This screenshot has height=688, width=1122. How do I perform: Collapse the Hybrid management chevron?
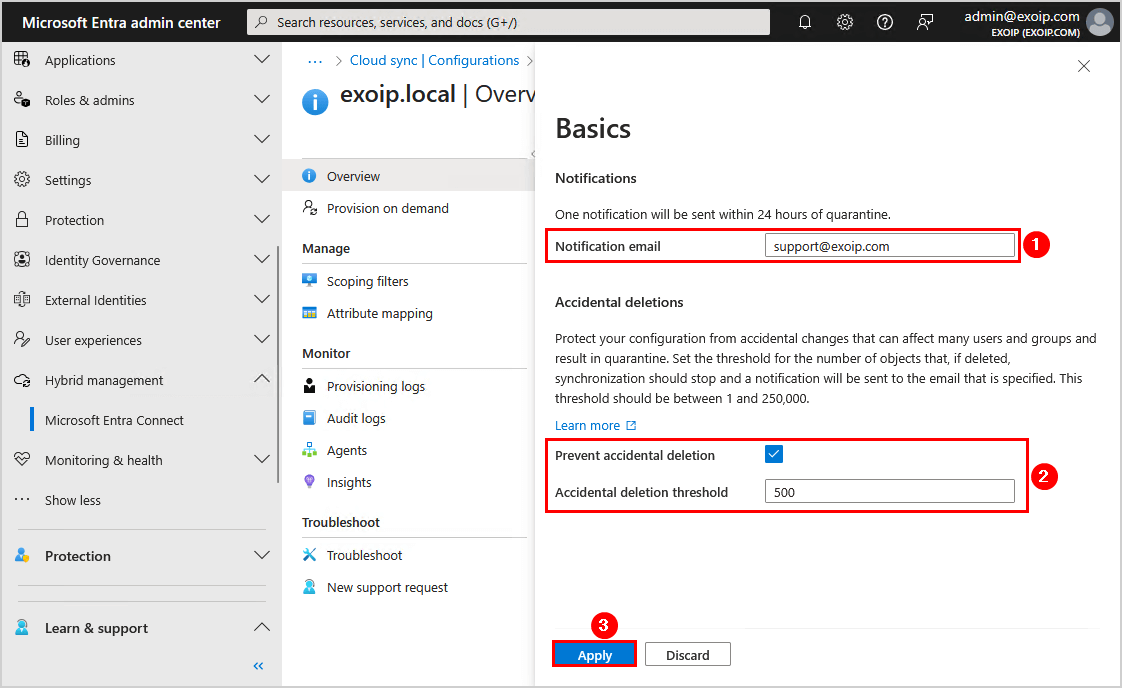click(262, 379)
